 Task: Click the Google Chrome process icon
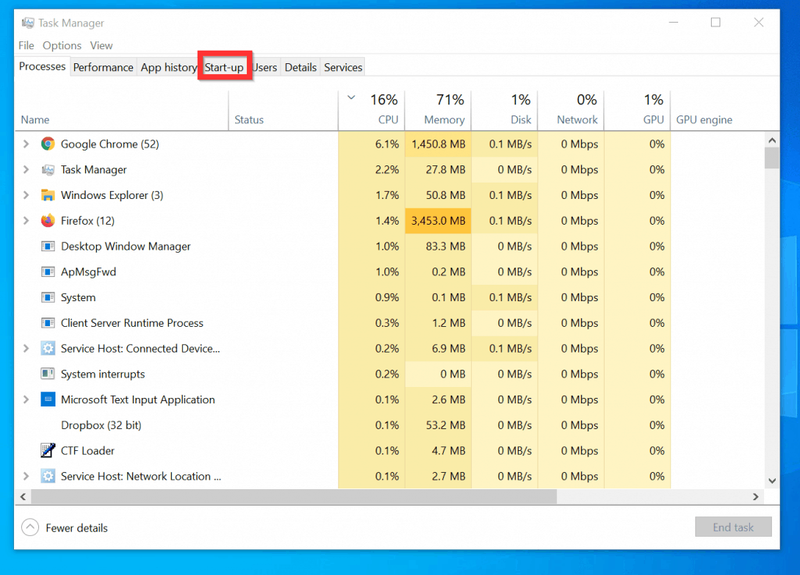click(x=48, y=144)
